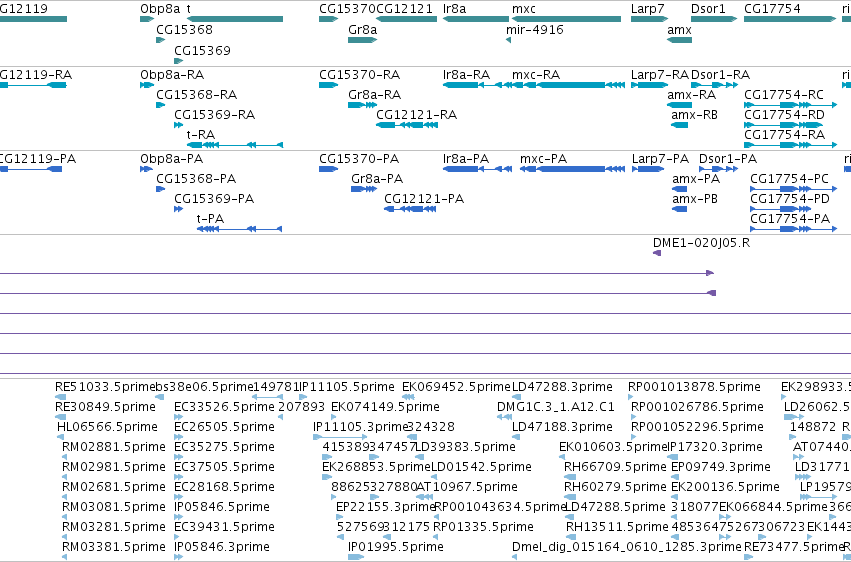
Task: Select EST EP09749.3prime
Action: [x=675, y=477]
